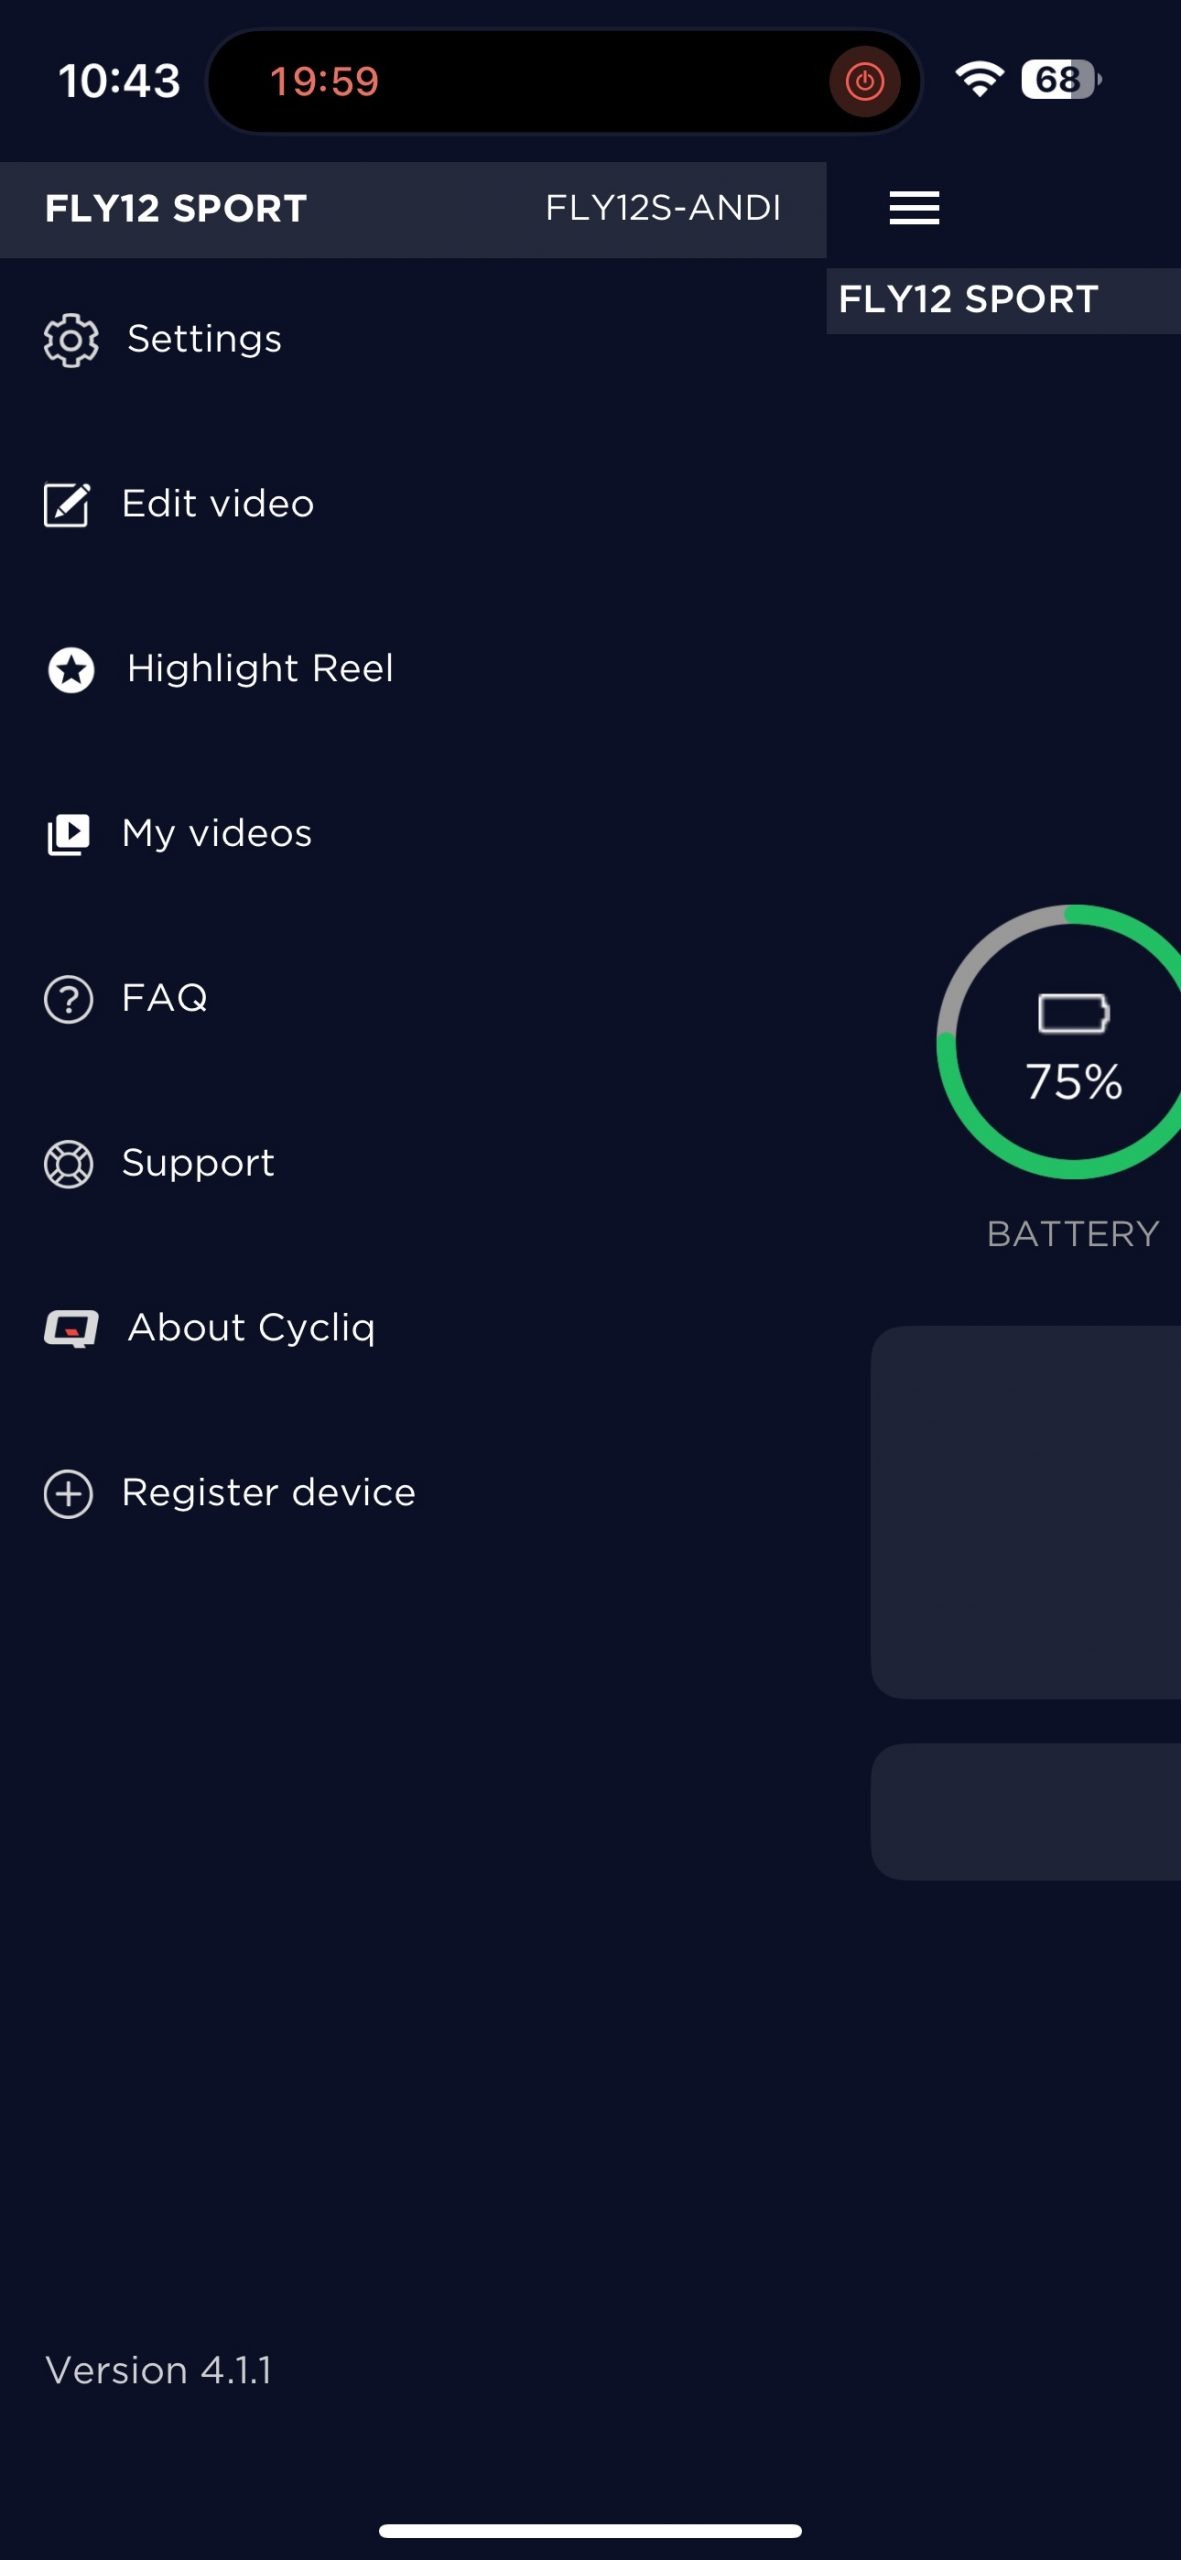Open the Settings menu item
The image size is (1181, 2560).
[x=204, y=339]
